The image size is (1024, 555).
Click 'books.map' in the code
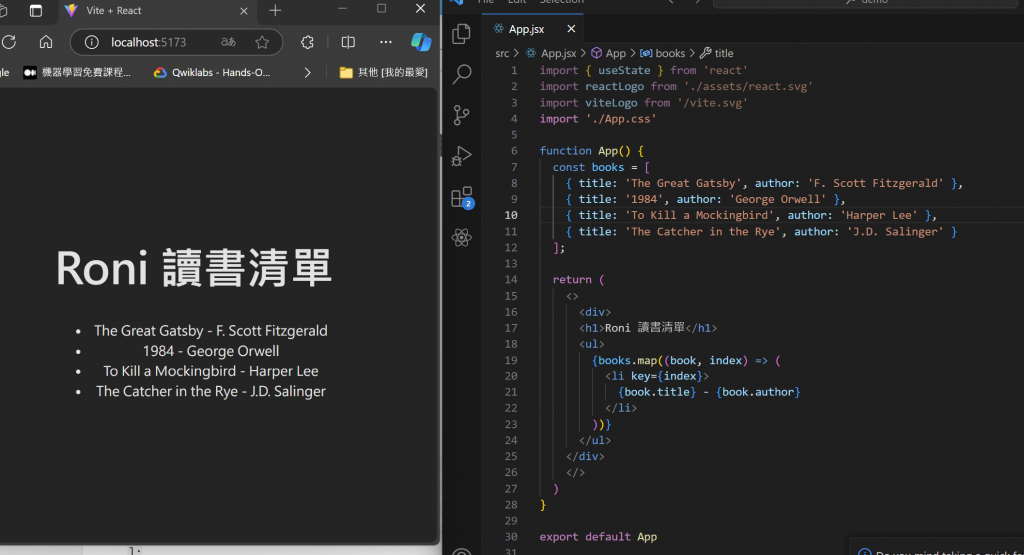[x=628, y=360]
